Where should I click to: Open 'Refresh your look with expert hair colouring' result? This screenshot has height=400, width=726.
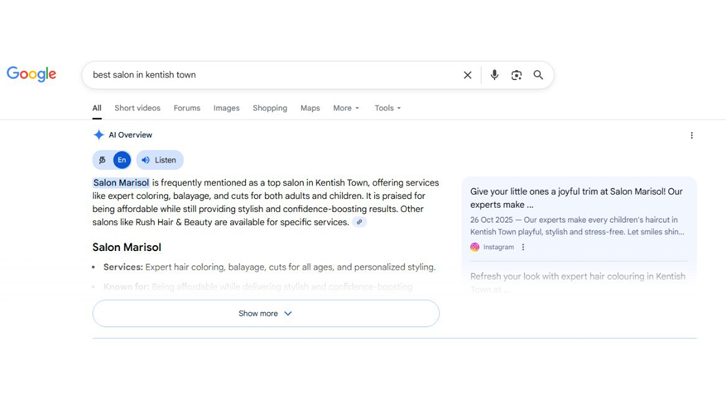(578, 282)
